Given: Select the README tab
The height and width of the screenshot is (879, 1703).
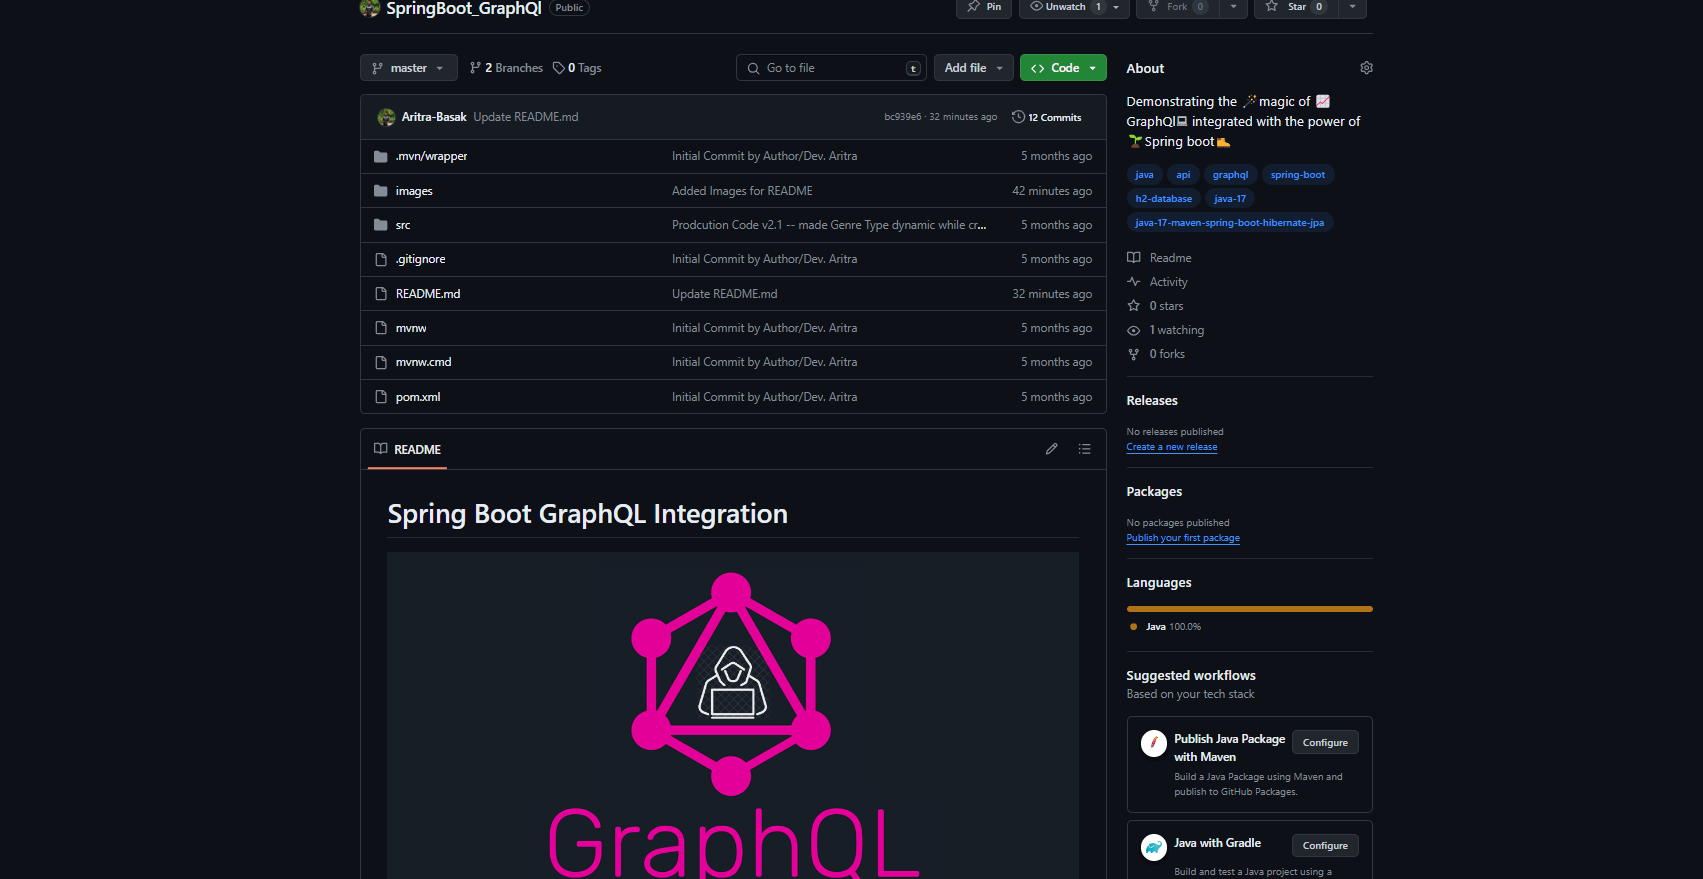Looking at the screenshot, I should point(407,449).
